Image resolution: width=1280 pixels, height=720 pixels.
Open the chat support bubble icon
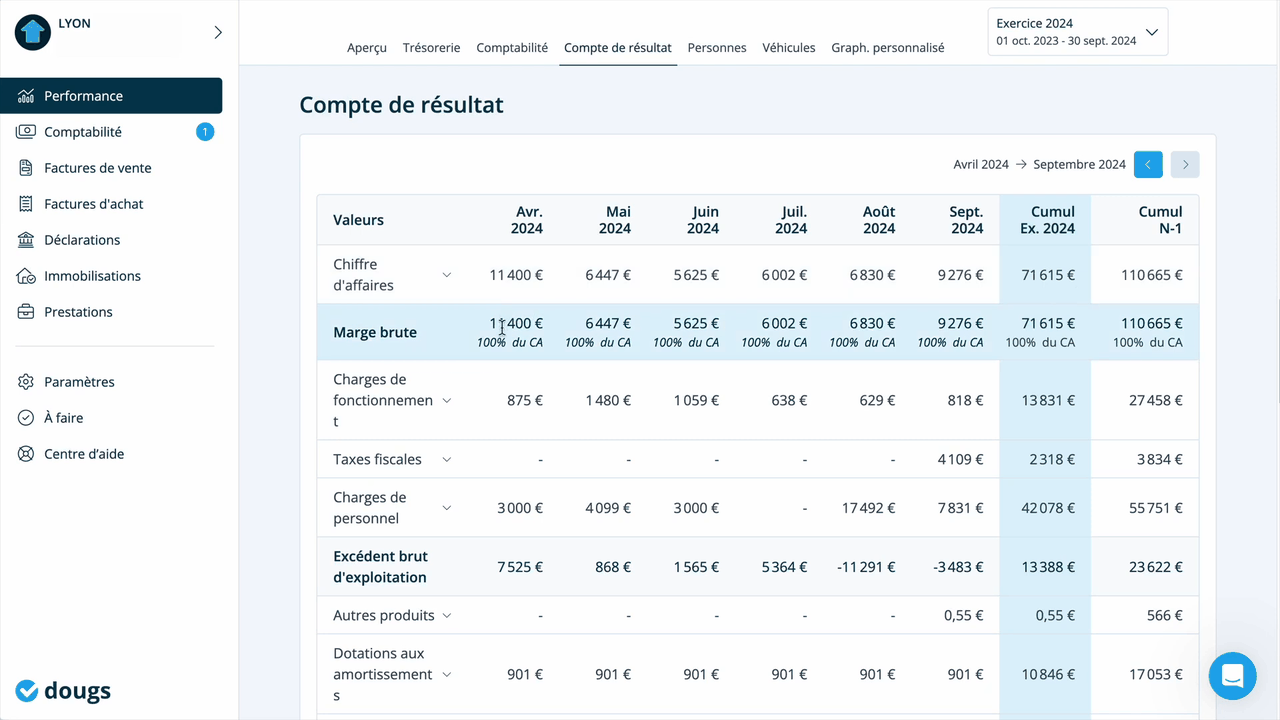[1232, 676]
